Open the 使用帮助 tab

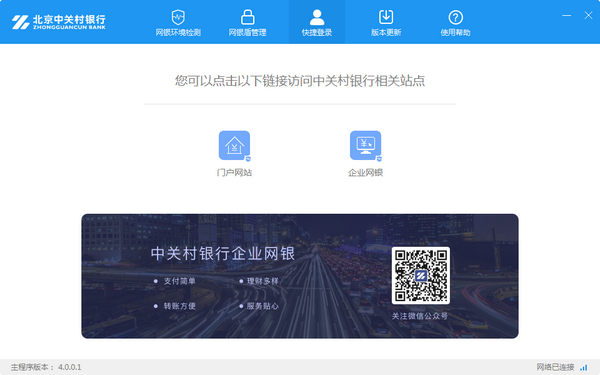tap(455, 23)
